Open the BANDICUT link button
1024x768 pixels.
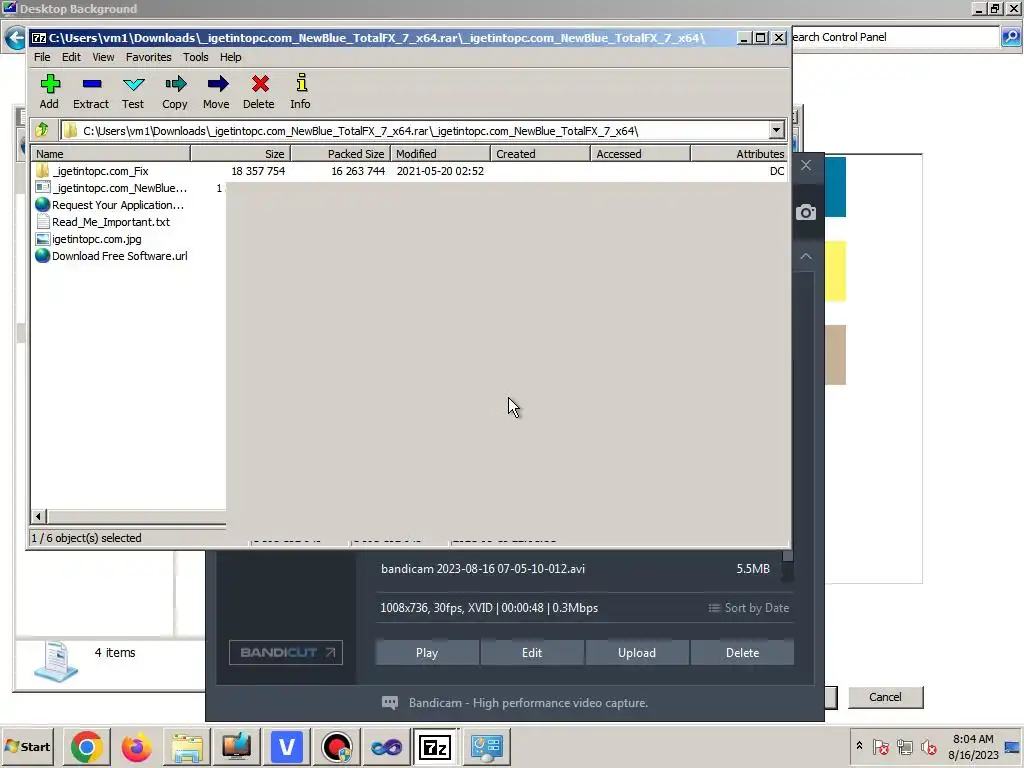click(286, 652)
